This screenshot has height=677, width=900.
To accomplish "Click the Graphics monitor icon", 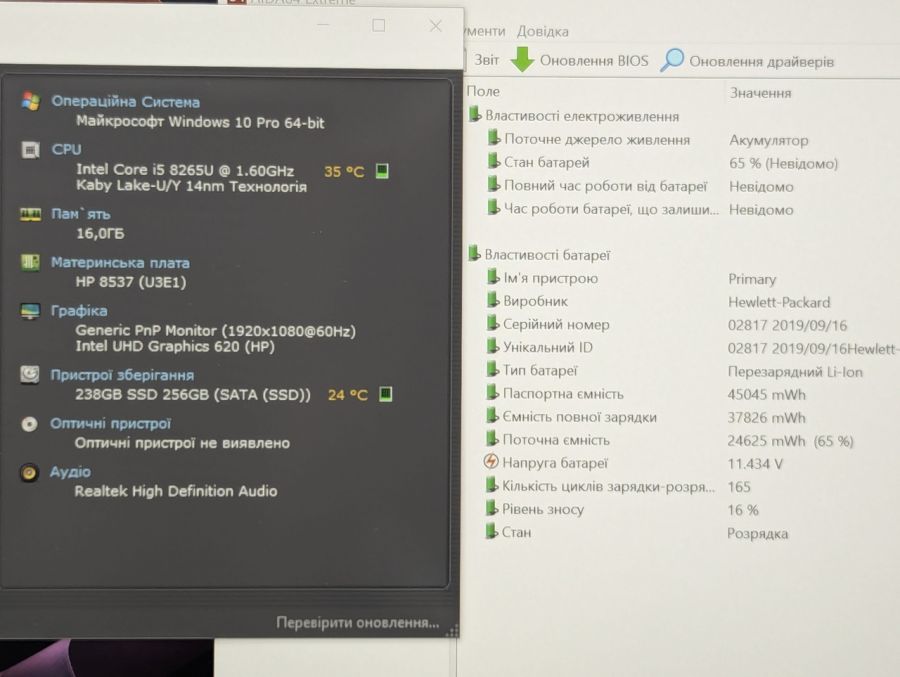I will click(30, 311).
